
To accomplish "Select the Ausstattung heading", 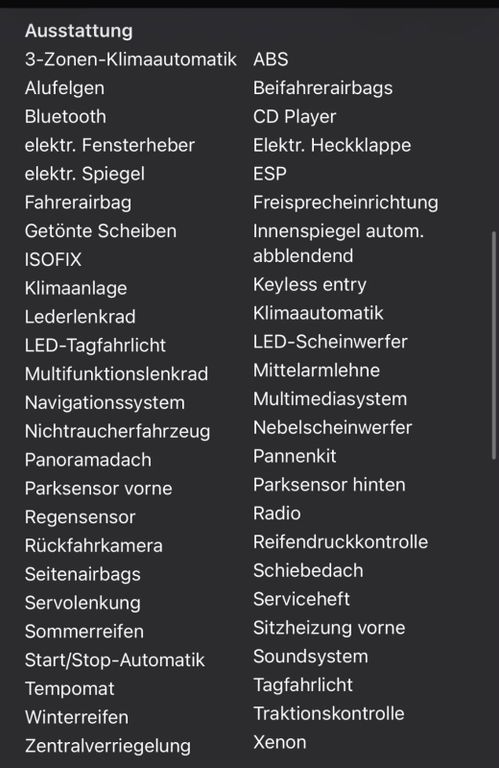I will click(79, 31).
